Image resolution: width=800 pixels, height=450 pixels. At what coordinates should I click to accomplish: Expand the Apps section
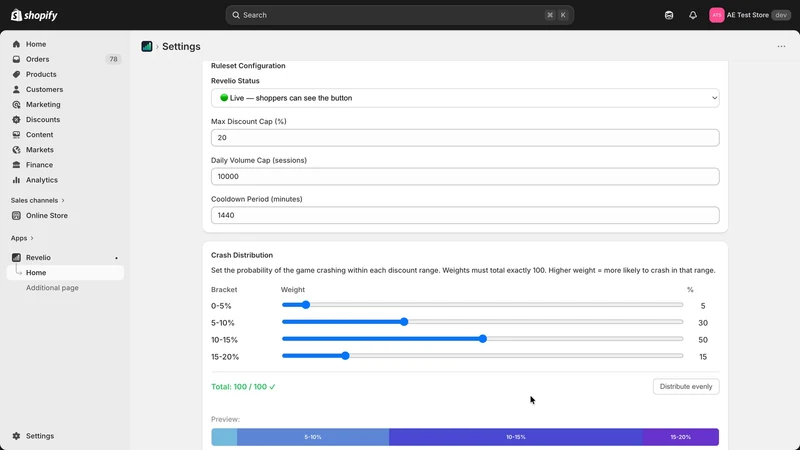(22, 238)
